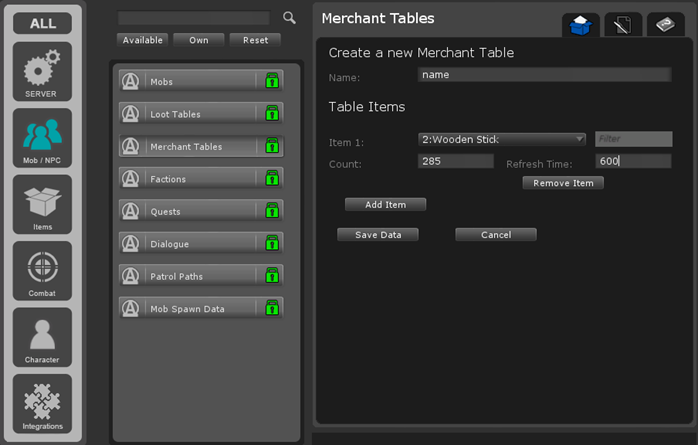Open the Integrations puzzle category
698x445 pixels.
[42, 403]
